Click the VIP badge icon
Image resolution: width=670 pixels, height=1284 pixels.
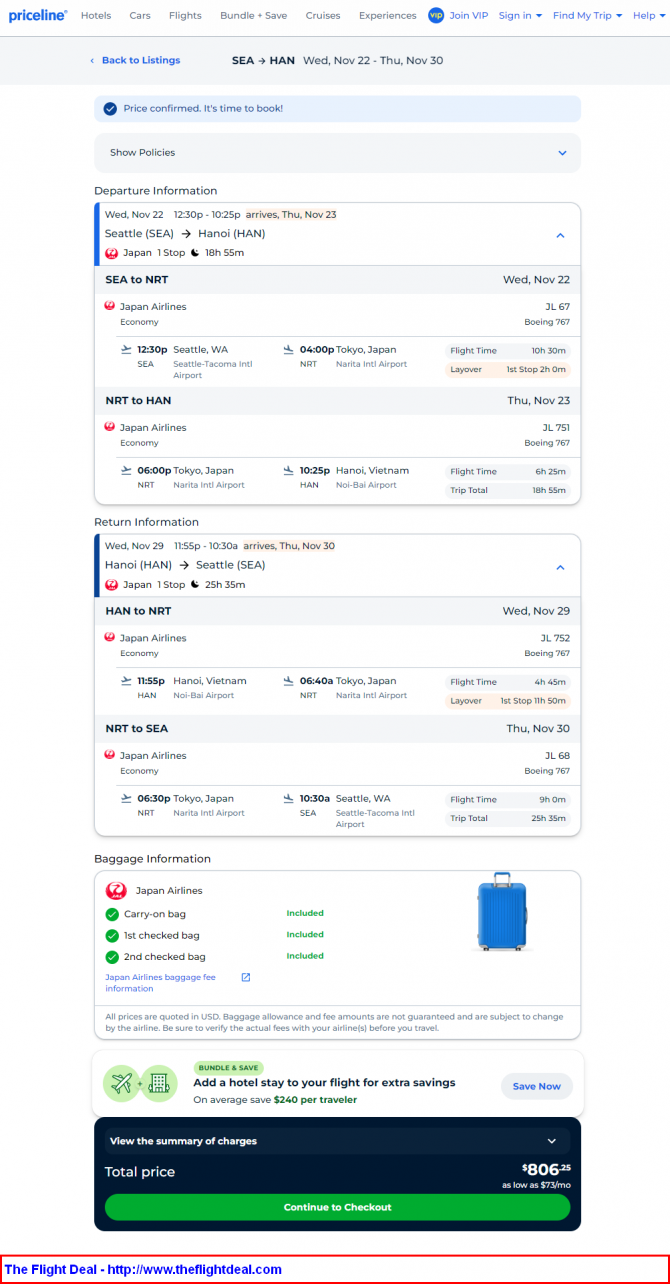pos(436,15)
